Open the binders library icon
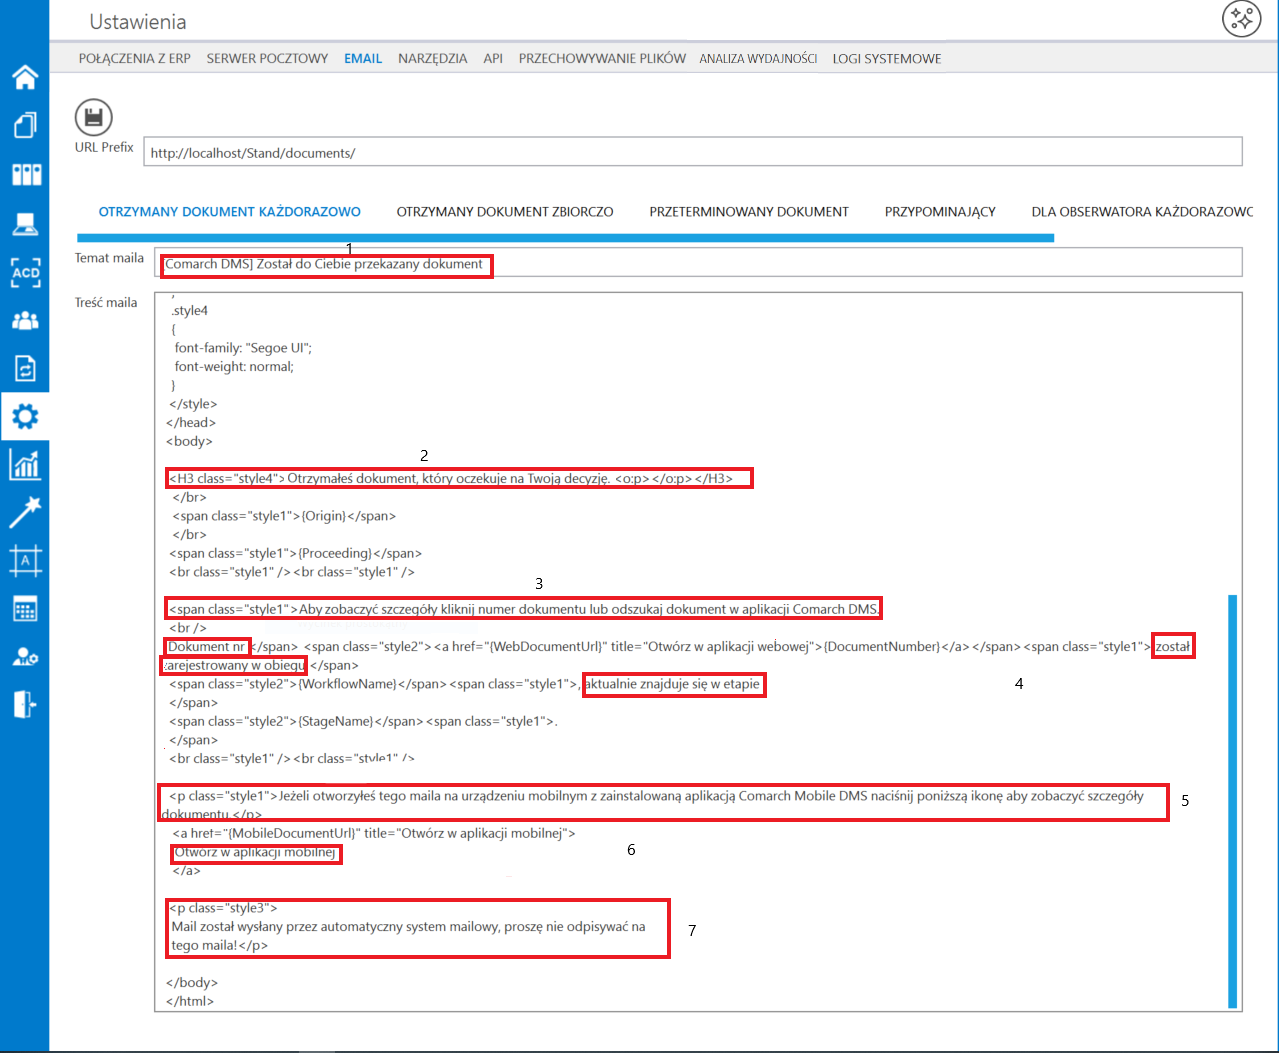This screenshot has height=1053, width=1279. click(26, 174)
